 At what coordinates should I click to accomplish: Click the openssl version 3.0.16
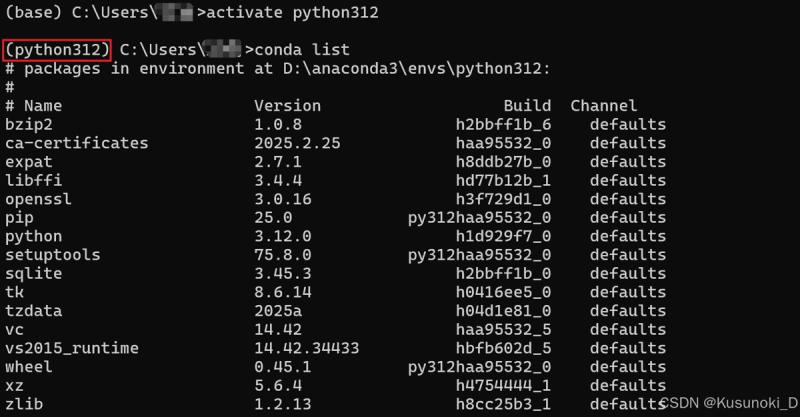tap(283, 199)
